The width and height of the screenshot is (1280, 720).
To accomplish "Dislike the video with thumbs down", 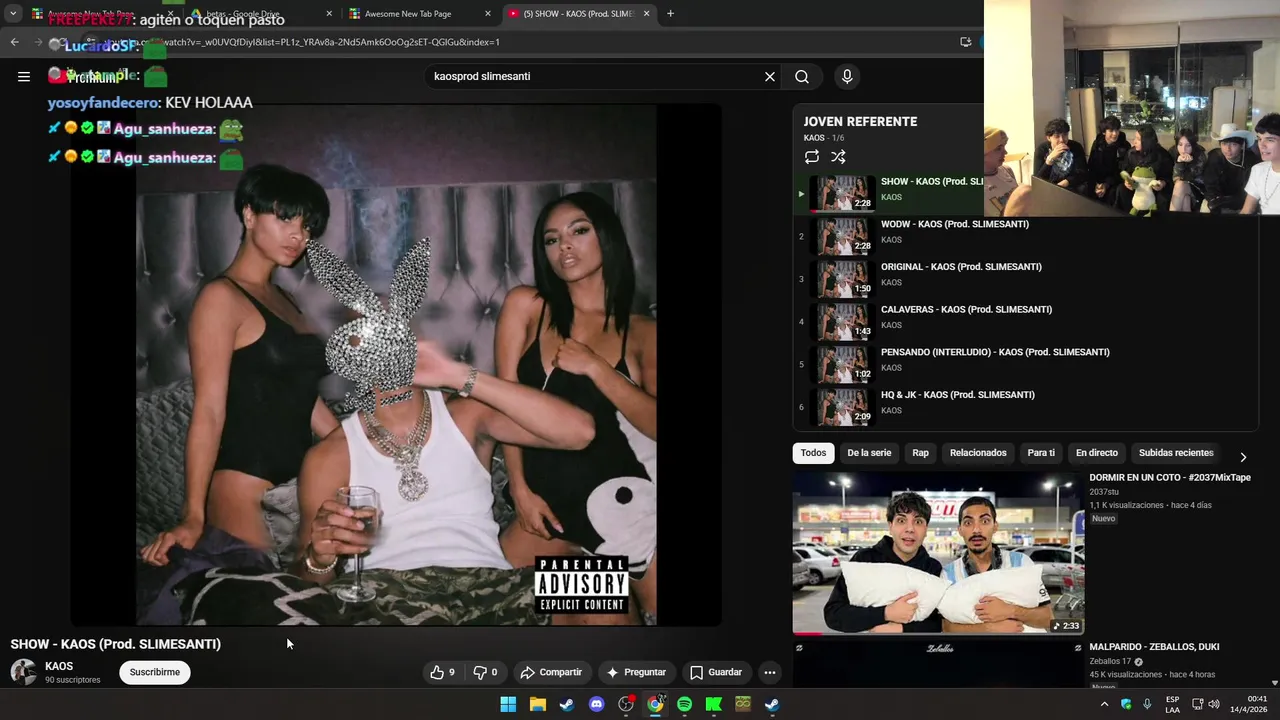I will 485,672.
